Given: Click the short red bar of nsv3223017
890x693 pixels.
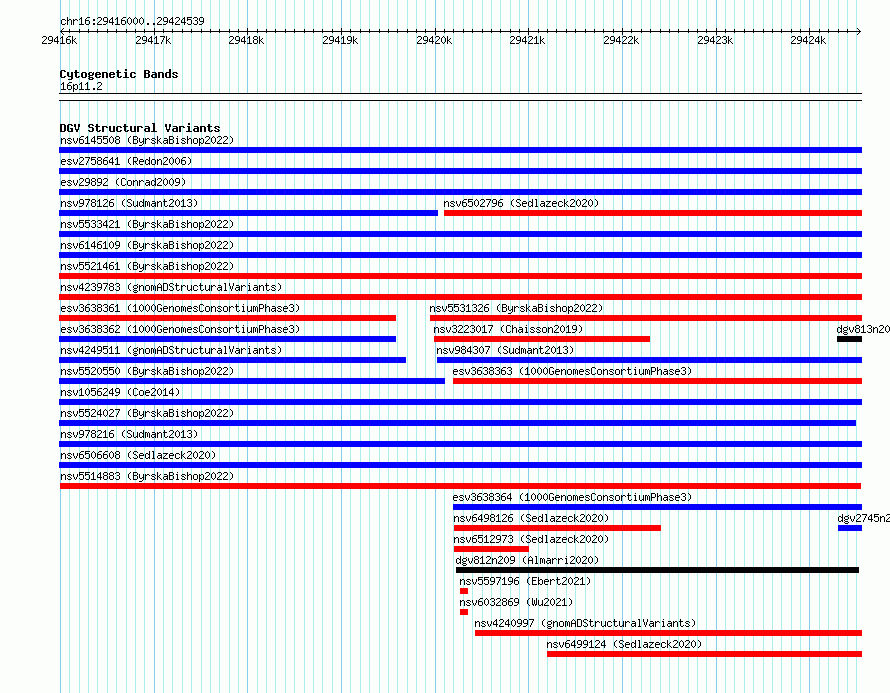Looking at the screenshot, I should pyautogui.click(x=542, y=339).
